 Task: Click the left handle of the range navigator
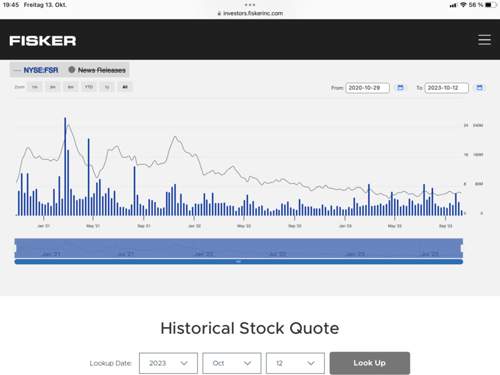pyautogui.click(x=15, y=248)
